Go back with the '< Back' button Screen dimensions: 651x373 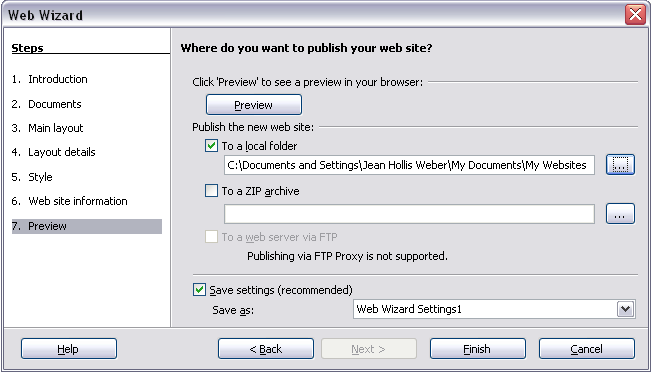(266, 349)
